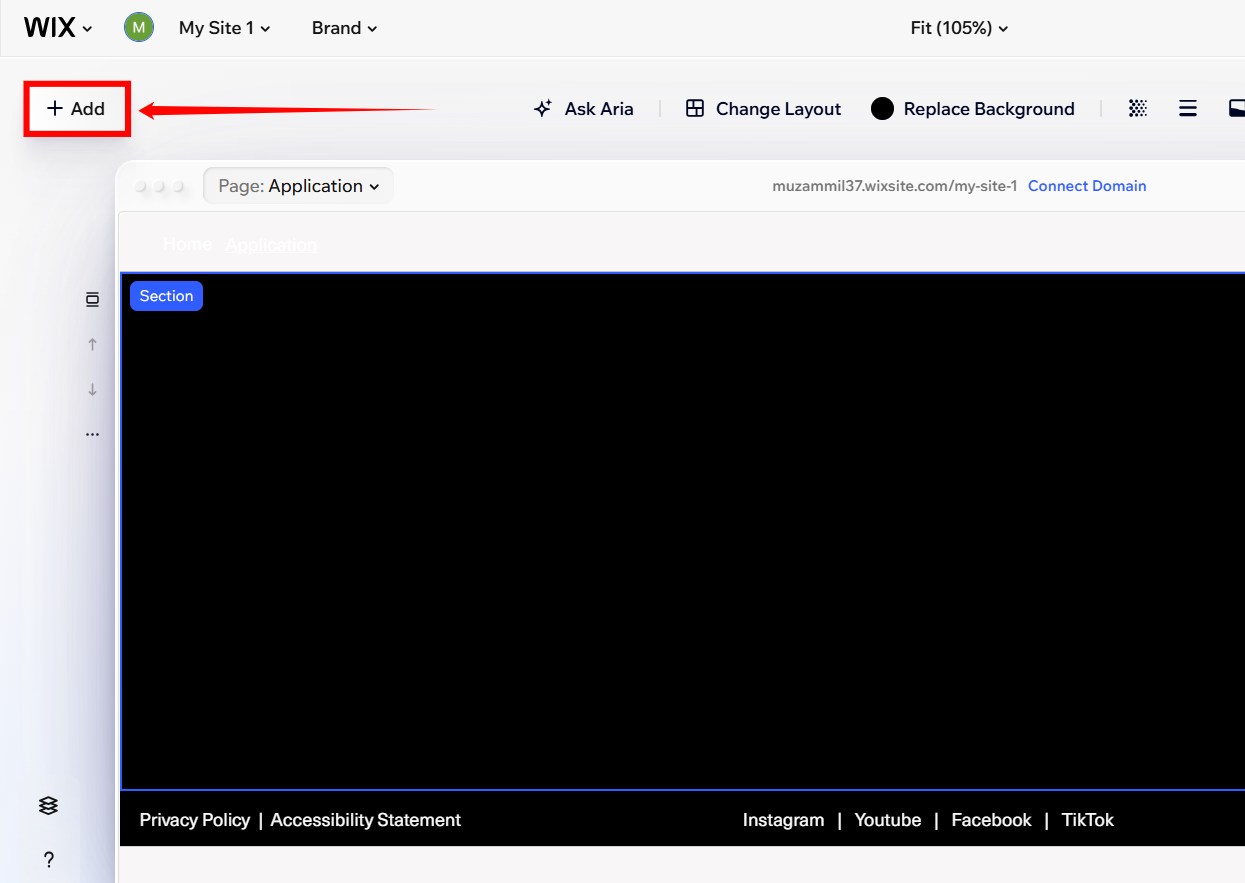Choose Change Layout option
1245x883 pixels.
pyautogui.click(x=763, y=109)
